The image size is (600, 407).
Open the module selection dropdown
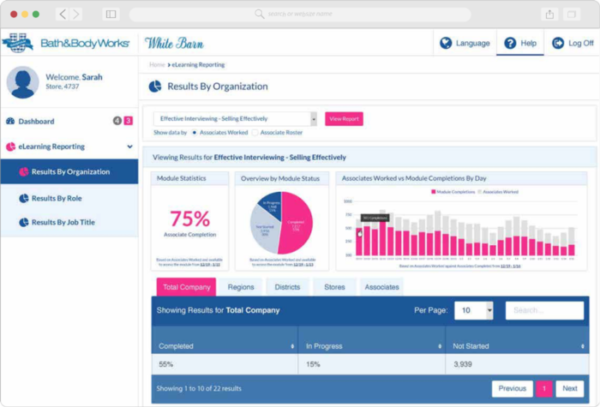click(235, 119)
